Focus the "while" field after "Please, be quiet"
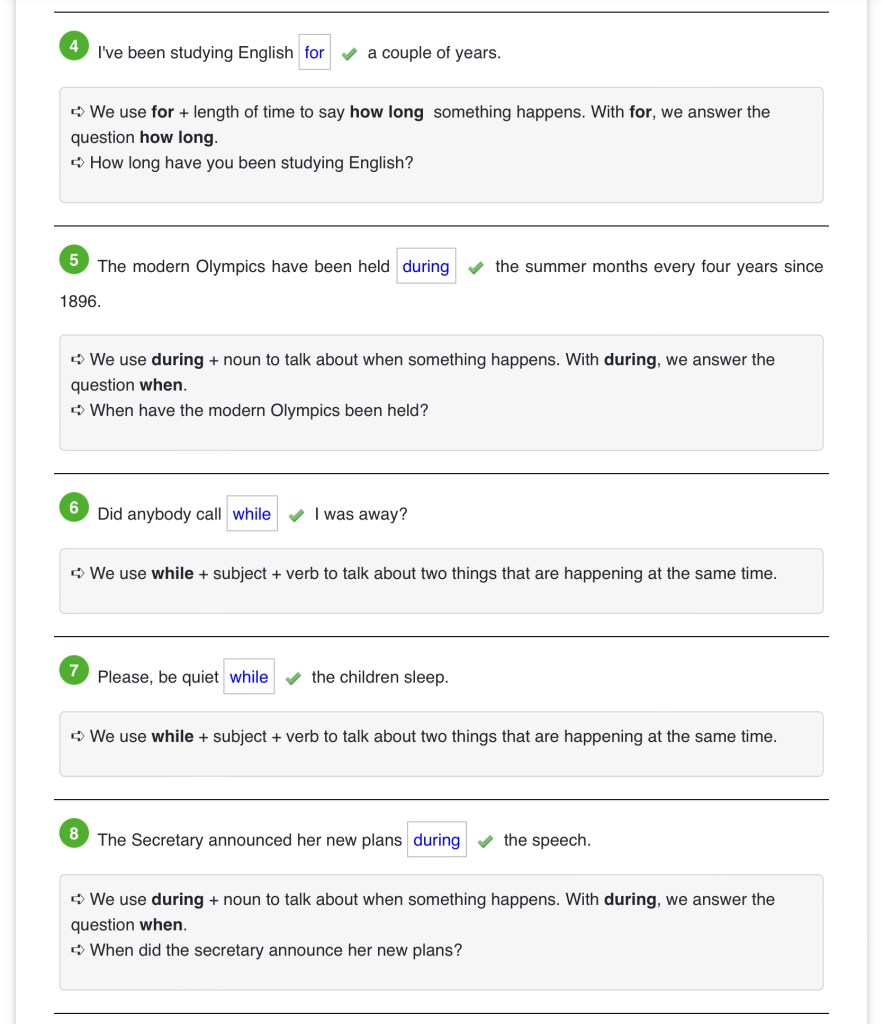This screenshot has height=1024, width=883. [x=249, y=677]
